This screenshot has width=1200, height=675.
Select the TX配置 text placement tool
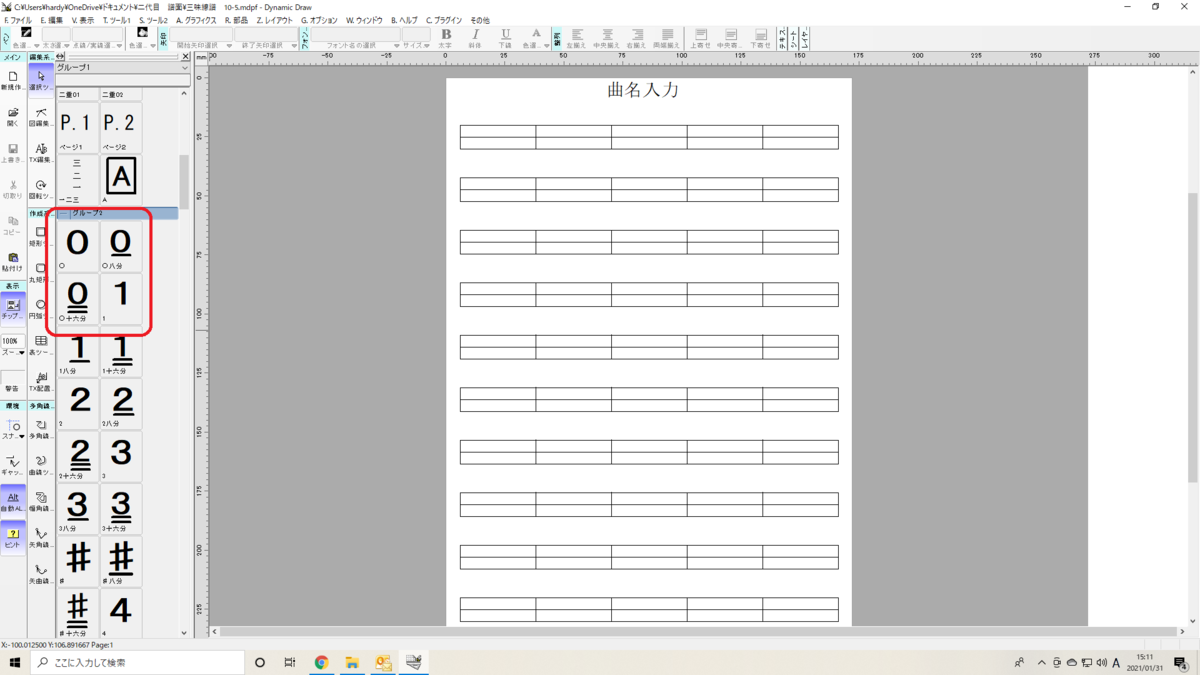point(41,381)
